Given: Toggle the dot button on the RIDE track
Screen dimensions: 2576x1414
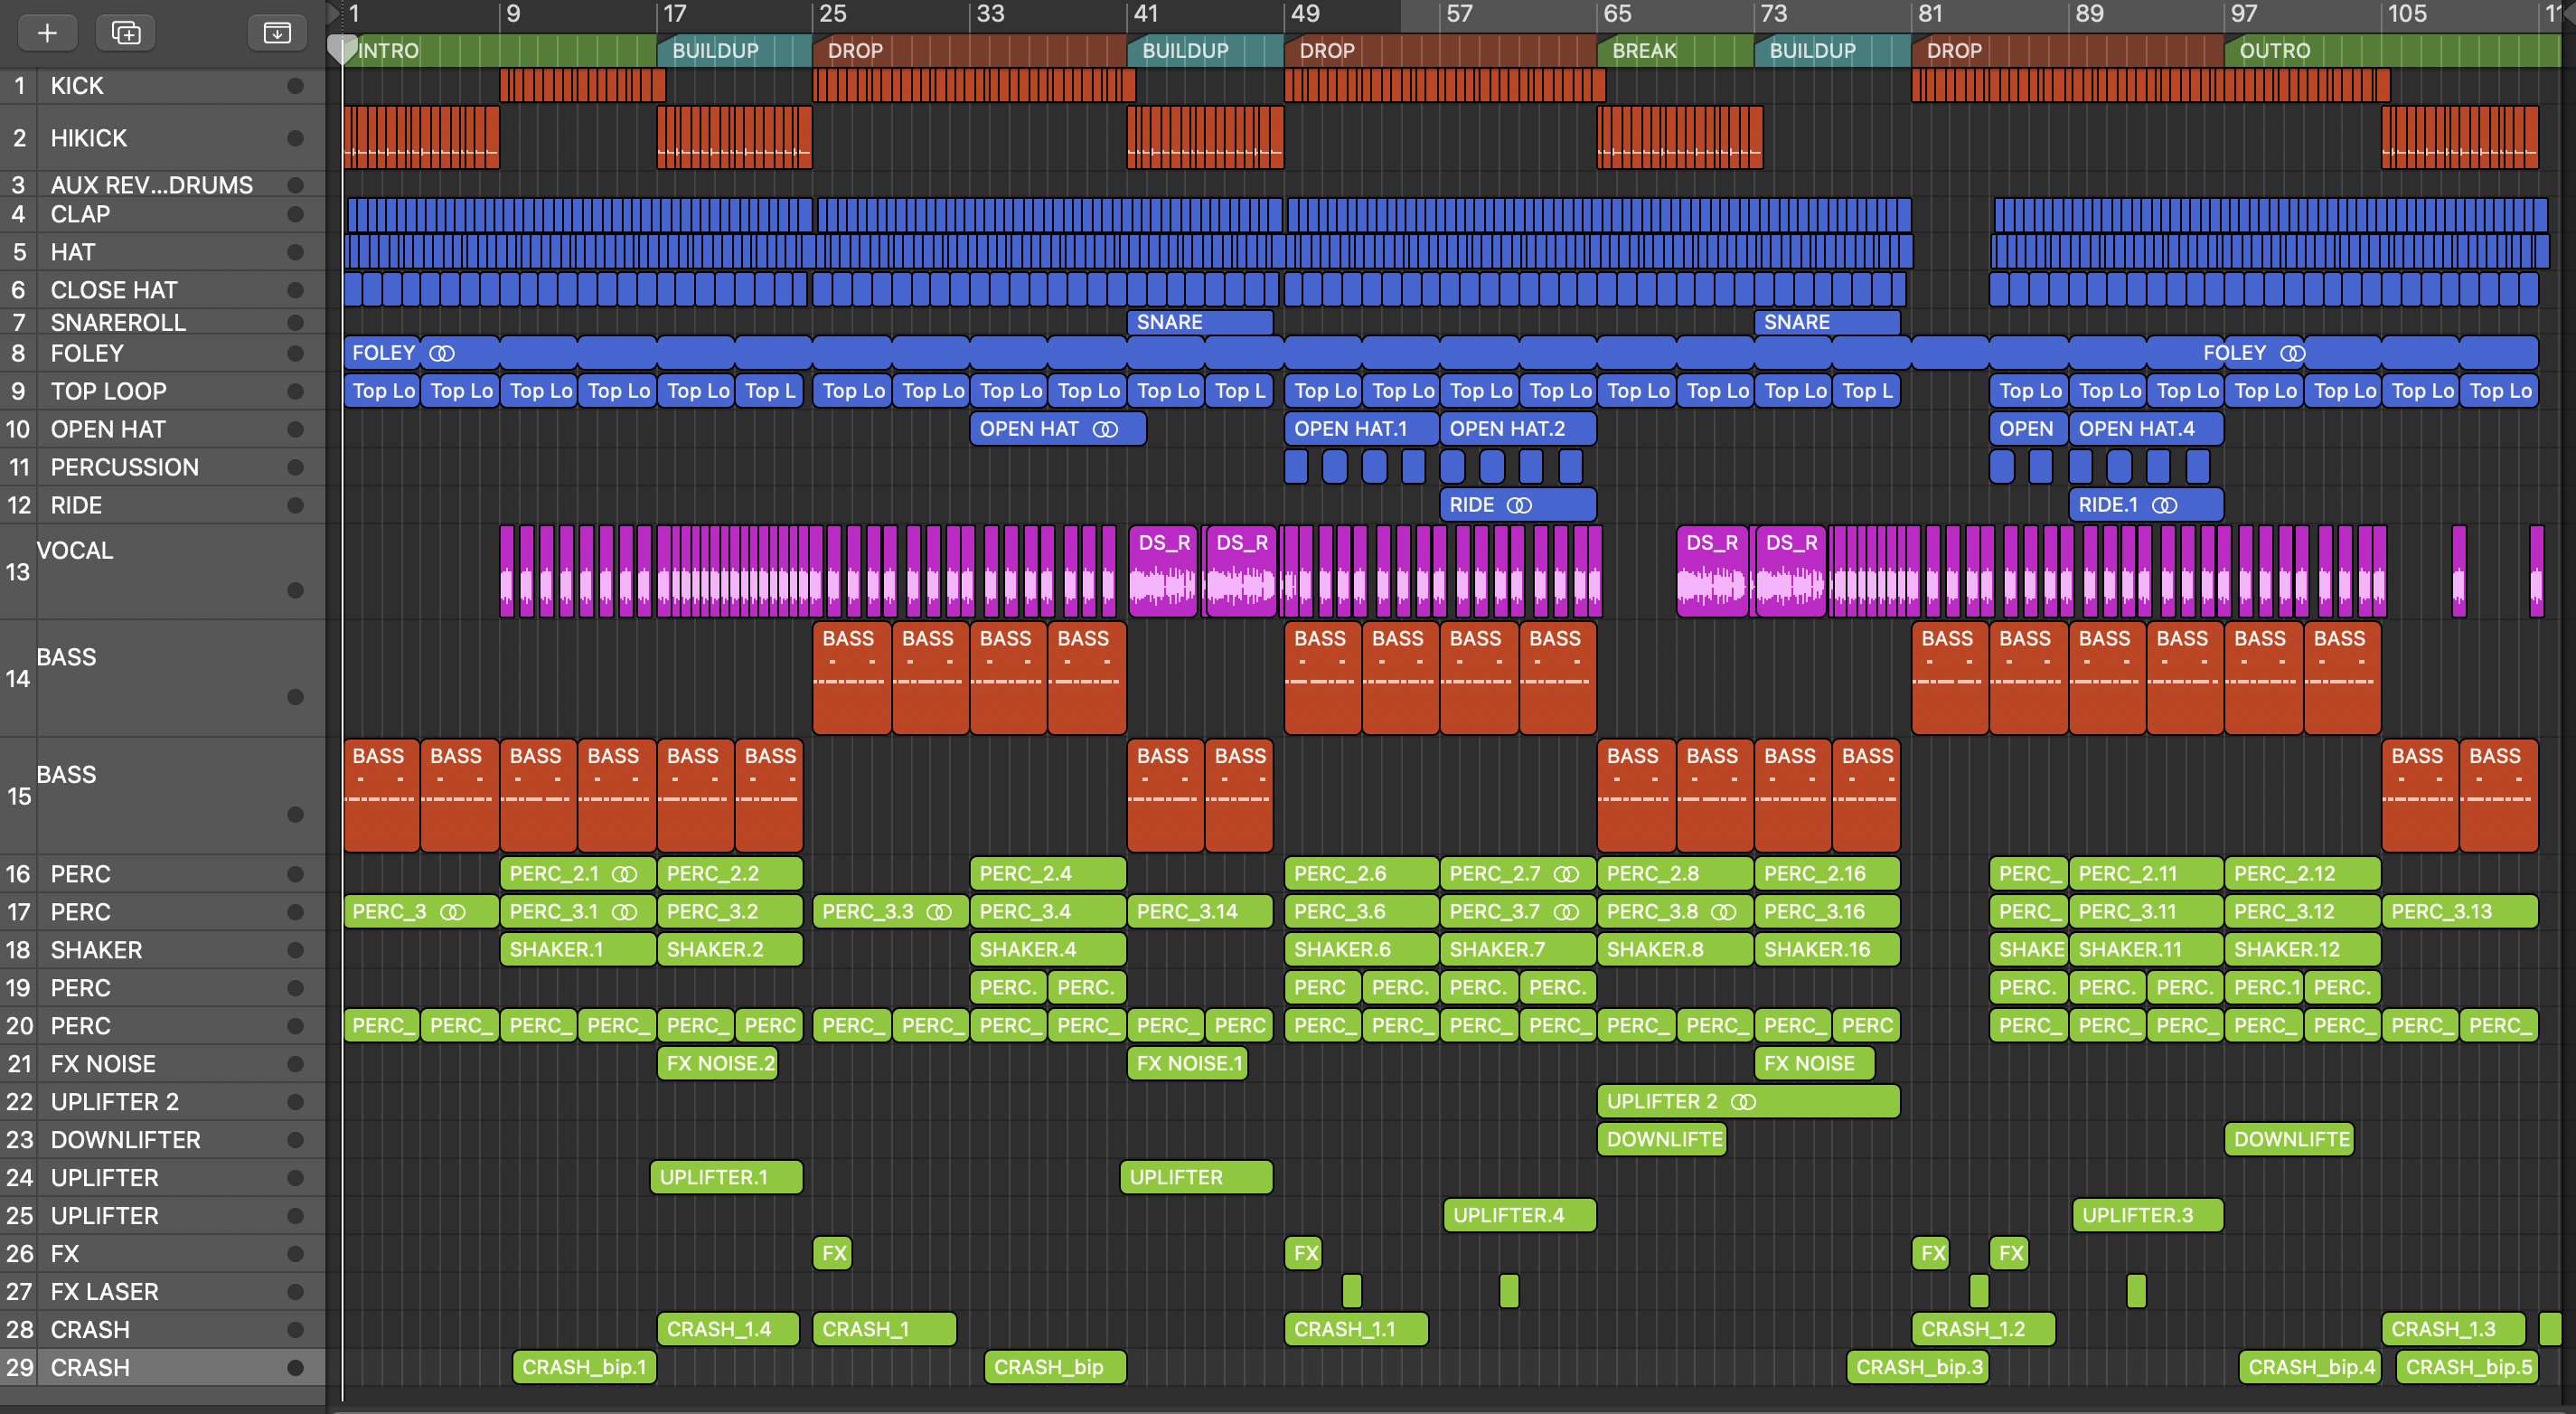Looking at the screenshot, I should click(x=295, y=505).
